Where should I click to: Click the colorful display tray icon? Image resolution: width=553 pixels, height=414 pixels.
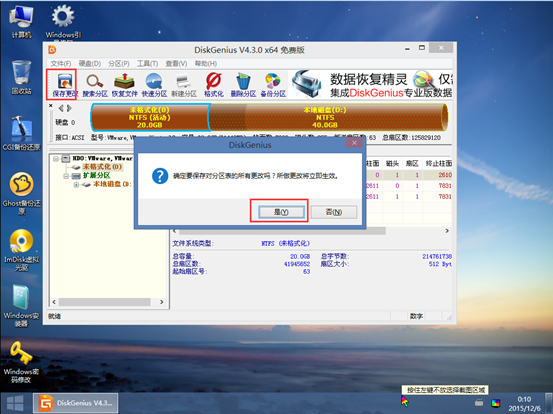(496, 403)
